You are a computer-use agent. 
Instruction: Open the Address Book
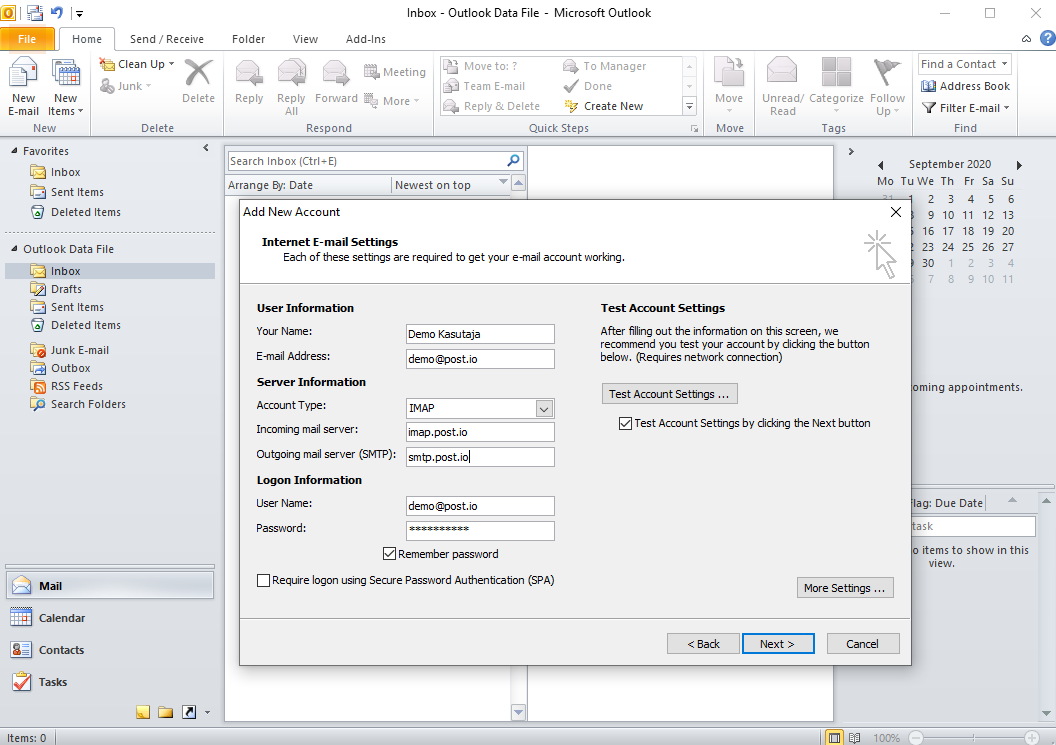(965, 86)
